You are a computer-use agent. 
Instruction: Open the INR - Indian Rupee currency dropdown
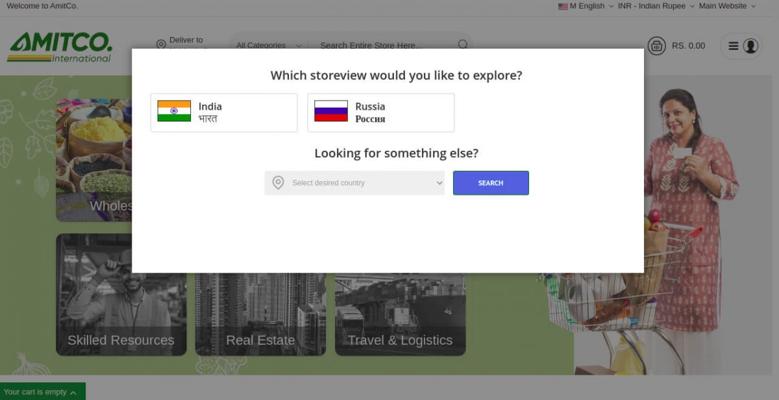pyautogui.click(x=656, y=6)
